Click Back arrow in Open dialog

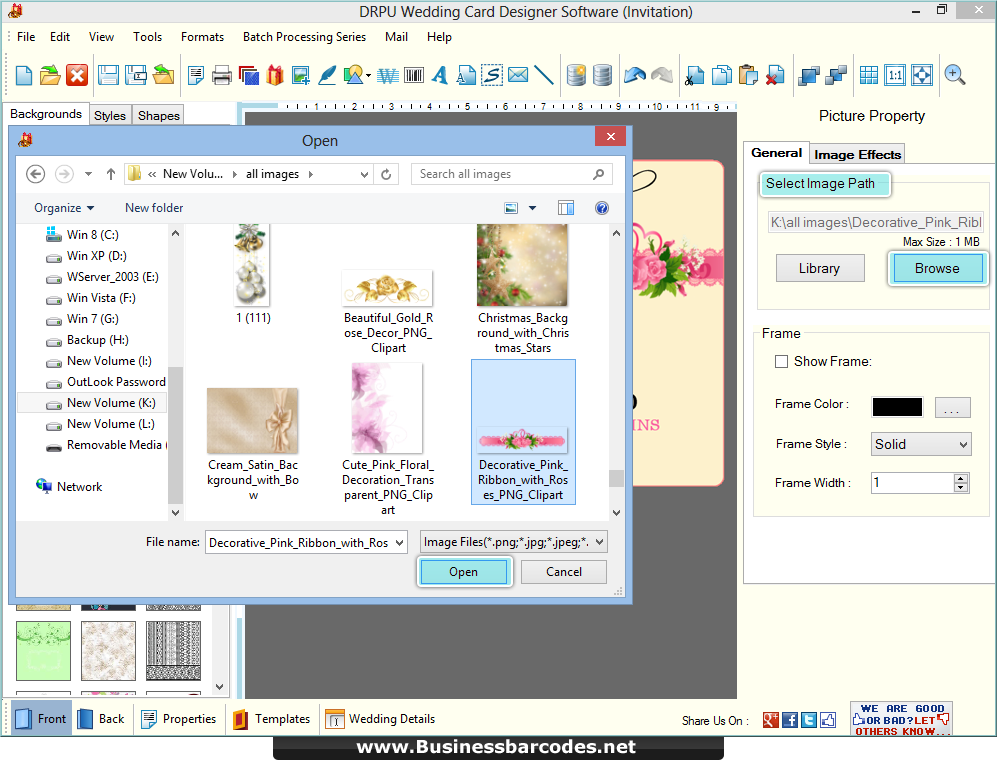[36, 174]
